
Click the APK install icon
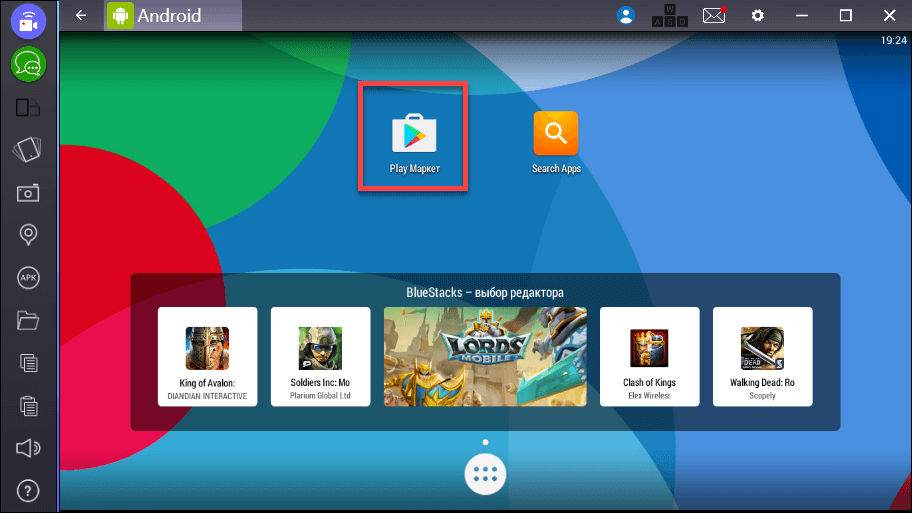pos(28,278)
